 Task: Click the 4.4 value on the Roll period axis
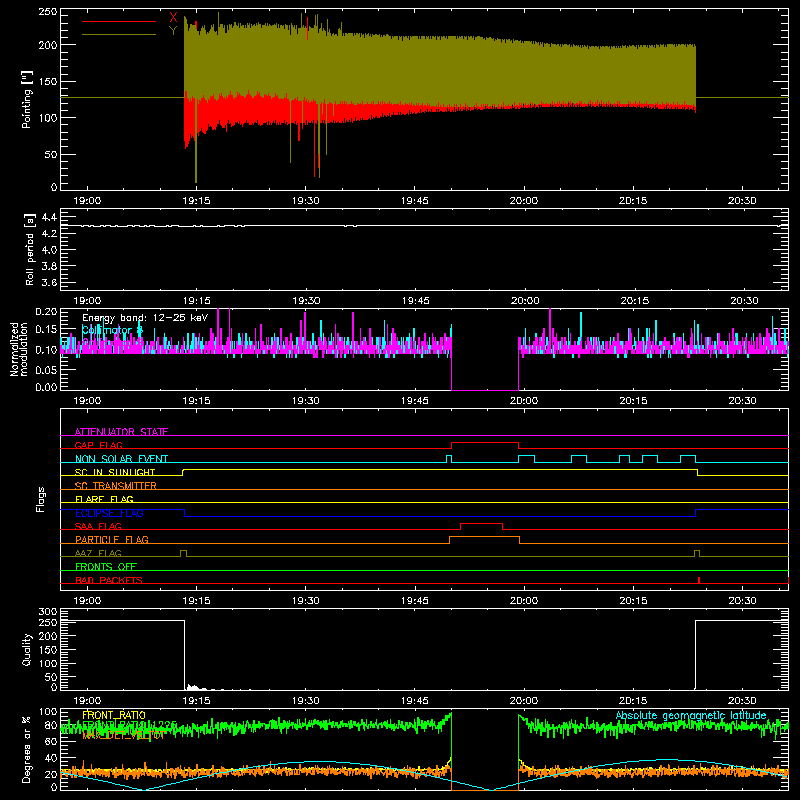49,217
